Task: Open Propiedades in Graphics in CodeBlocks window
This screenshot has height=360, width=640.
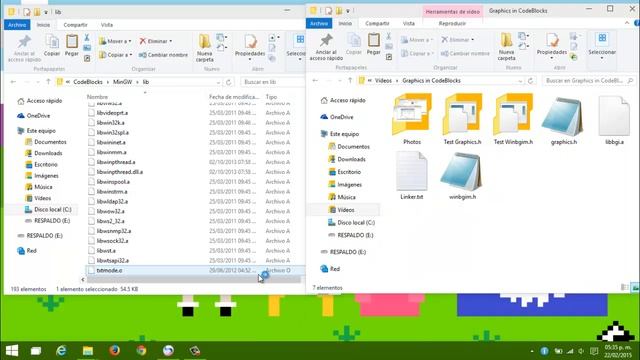Action: click(x=552, y=46)
